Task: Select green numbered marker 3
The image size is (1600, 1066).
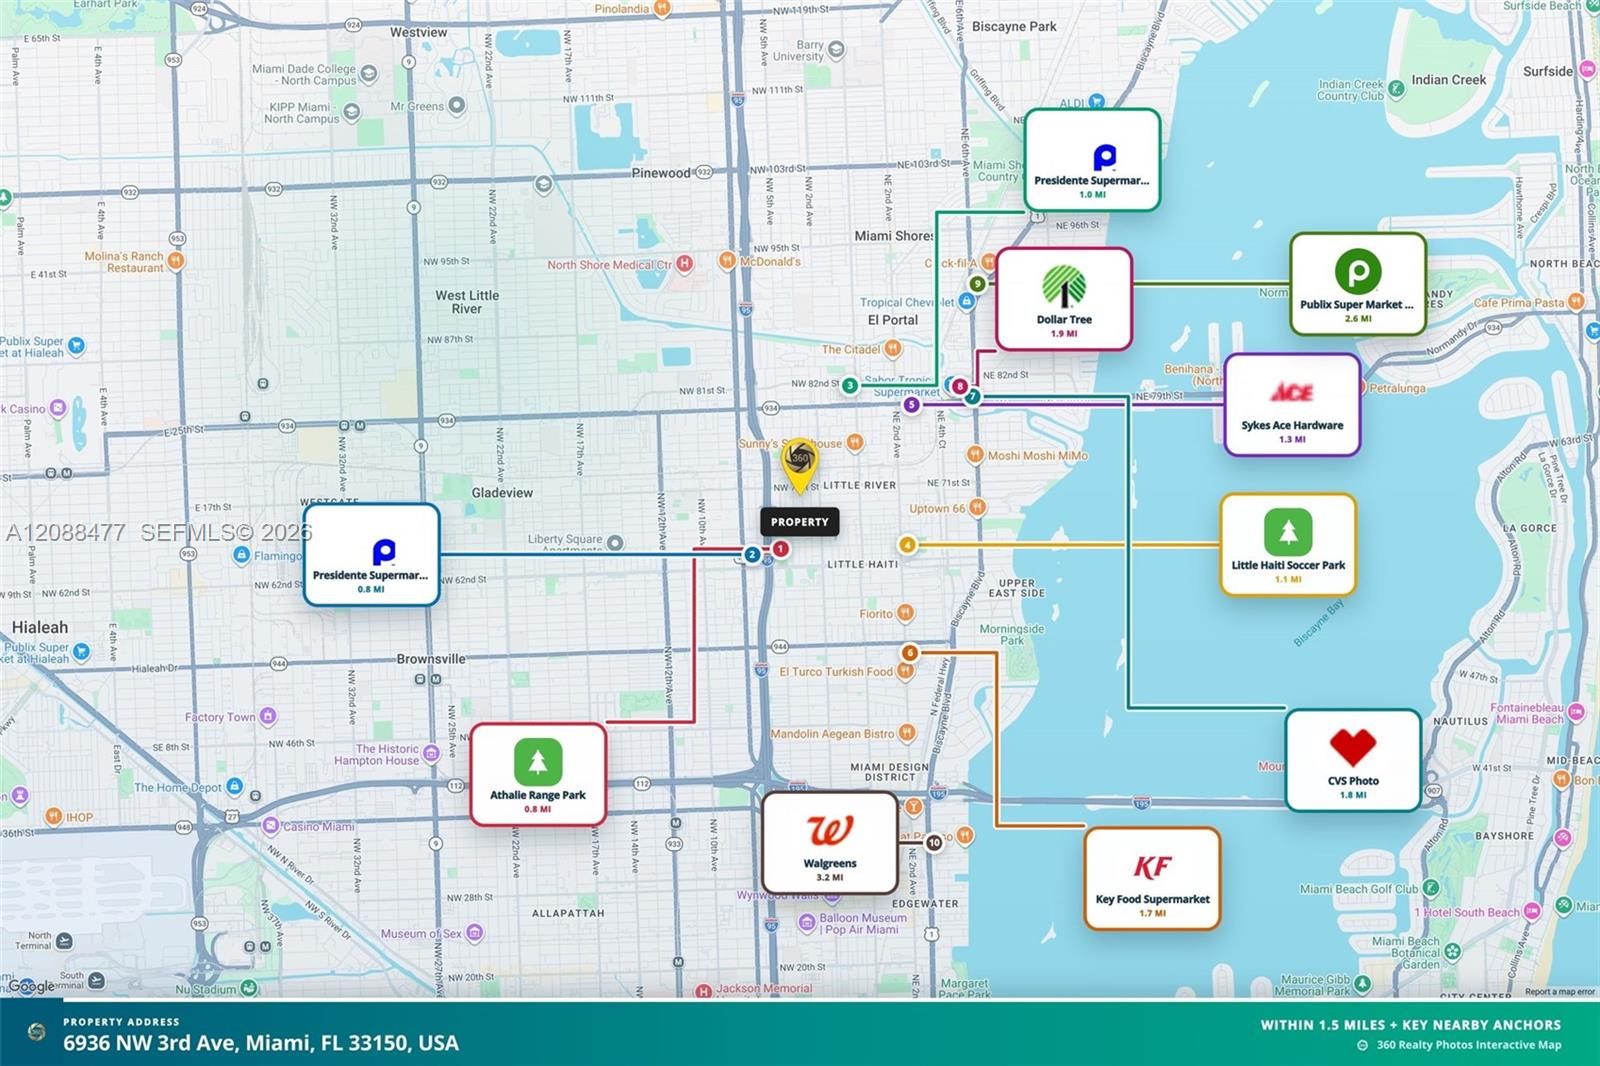Action: [849, 386]
